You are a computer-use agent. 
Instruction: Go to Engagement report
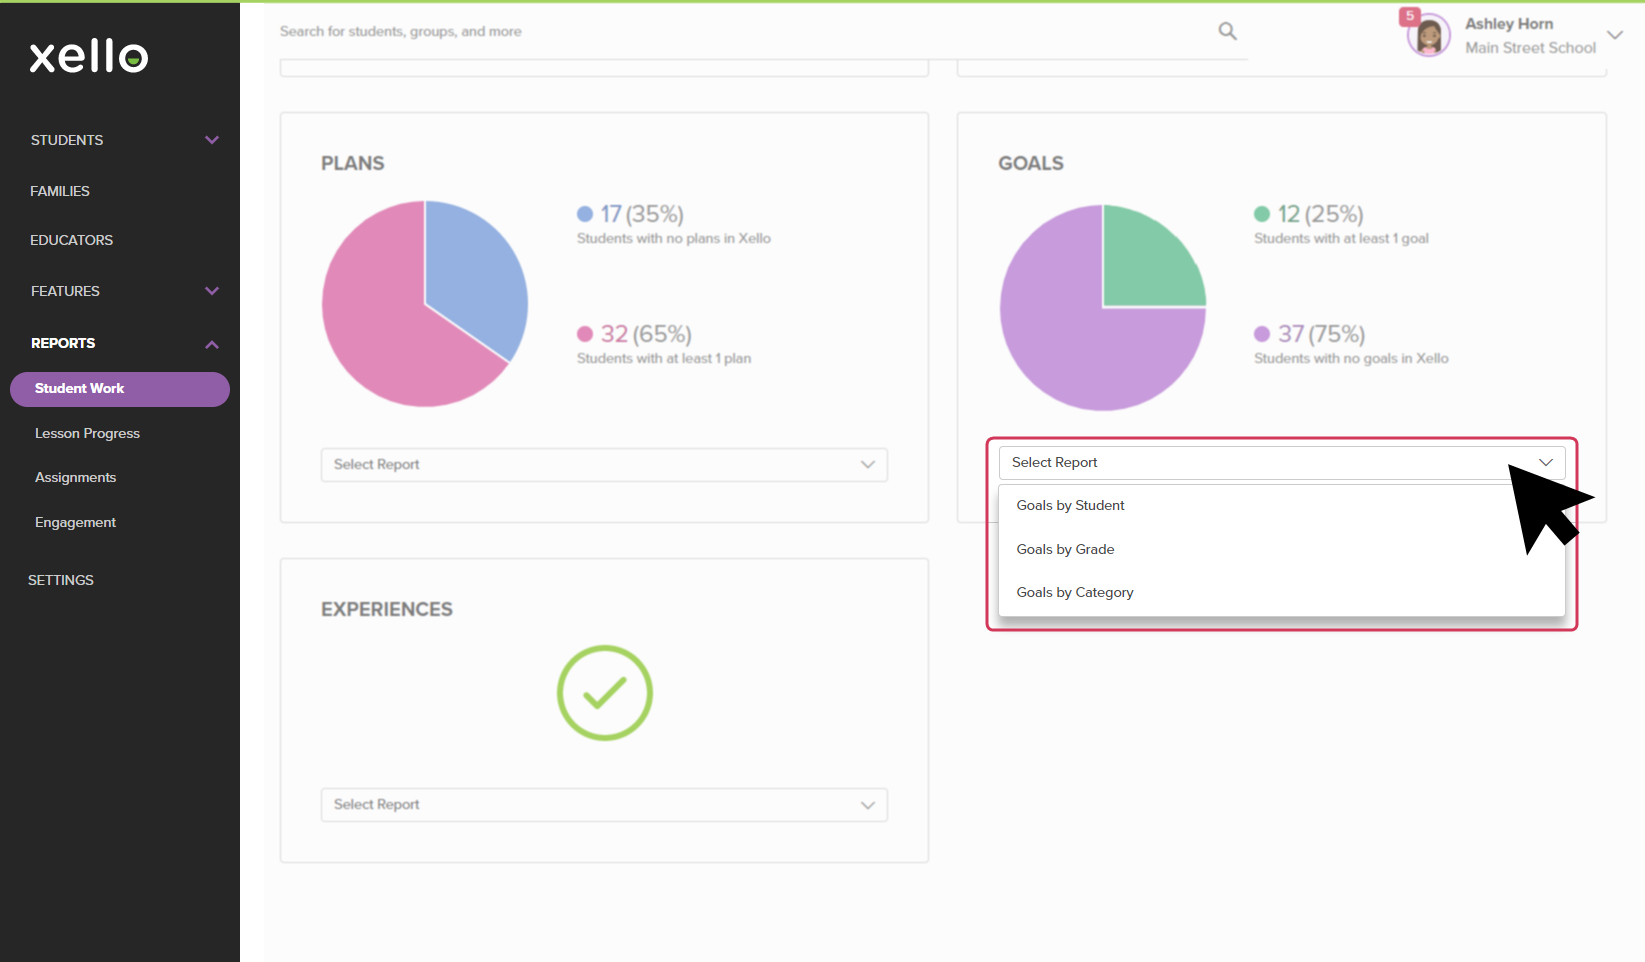tap(75, 523)
